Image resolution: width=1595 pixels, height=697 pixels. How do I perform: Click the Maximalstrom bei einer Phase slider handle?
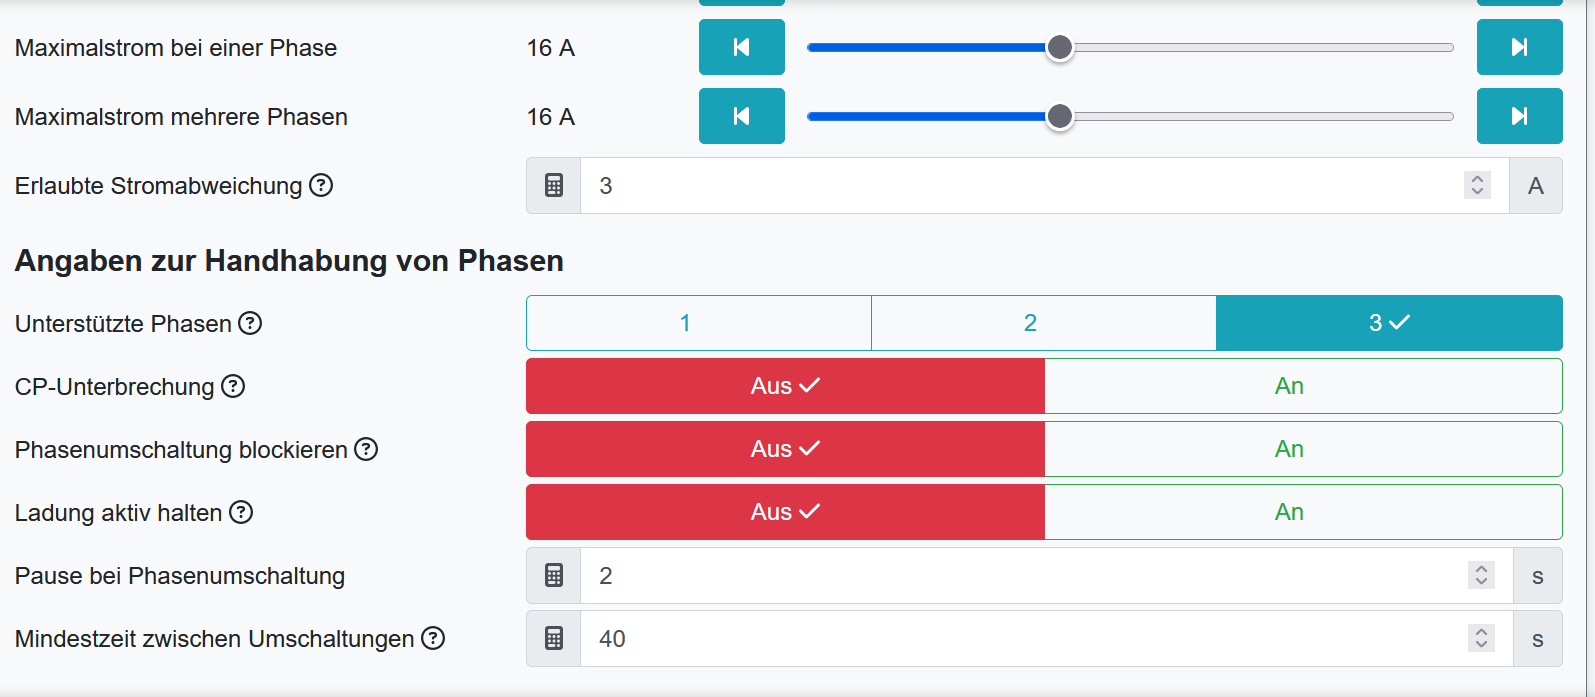(x=1059, y=47)
